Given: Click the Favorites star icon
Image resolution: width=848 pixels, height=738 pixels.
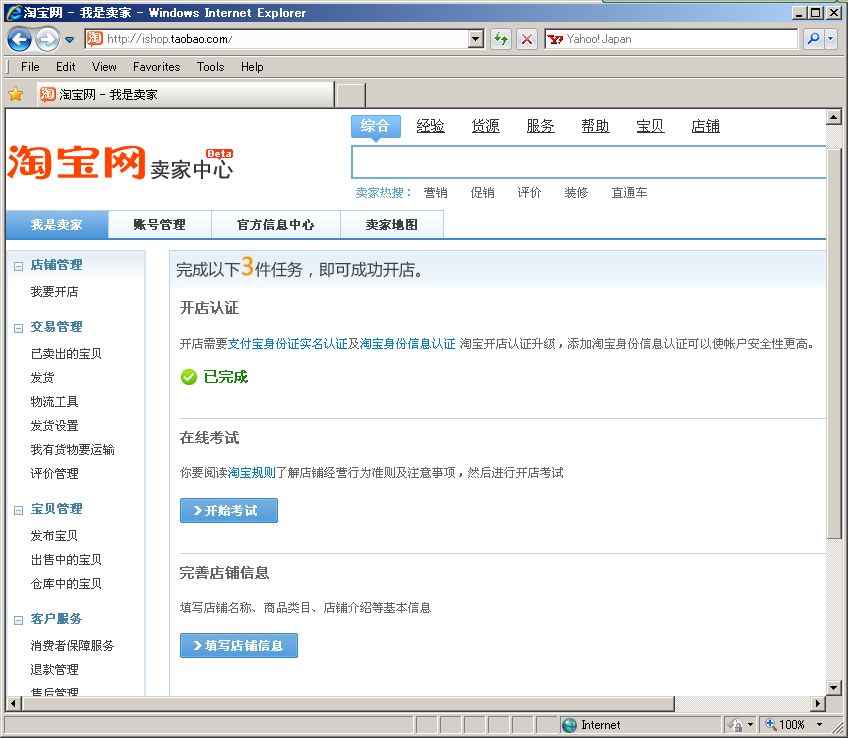Looking at the screenshot, I should click(x=16, y=94).
